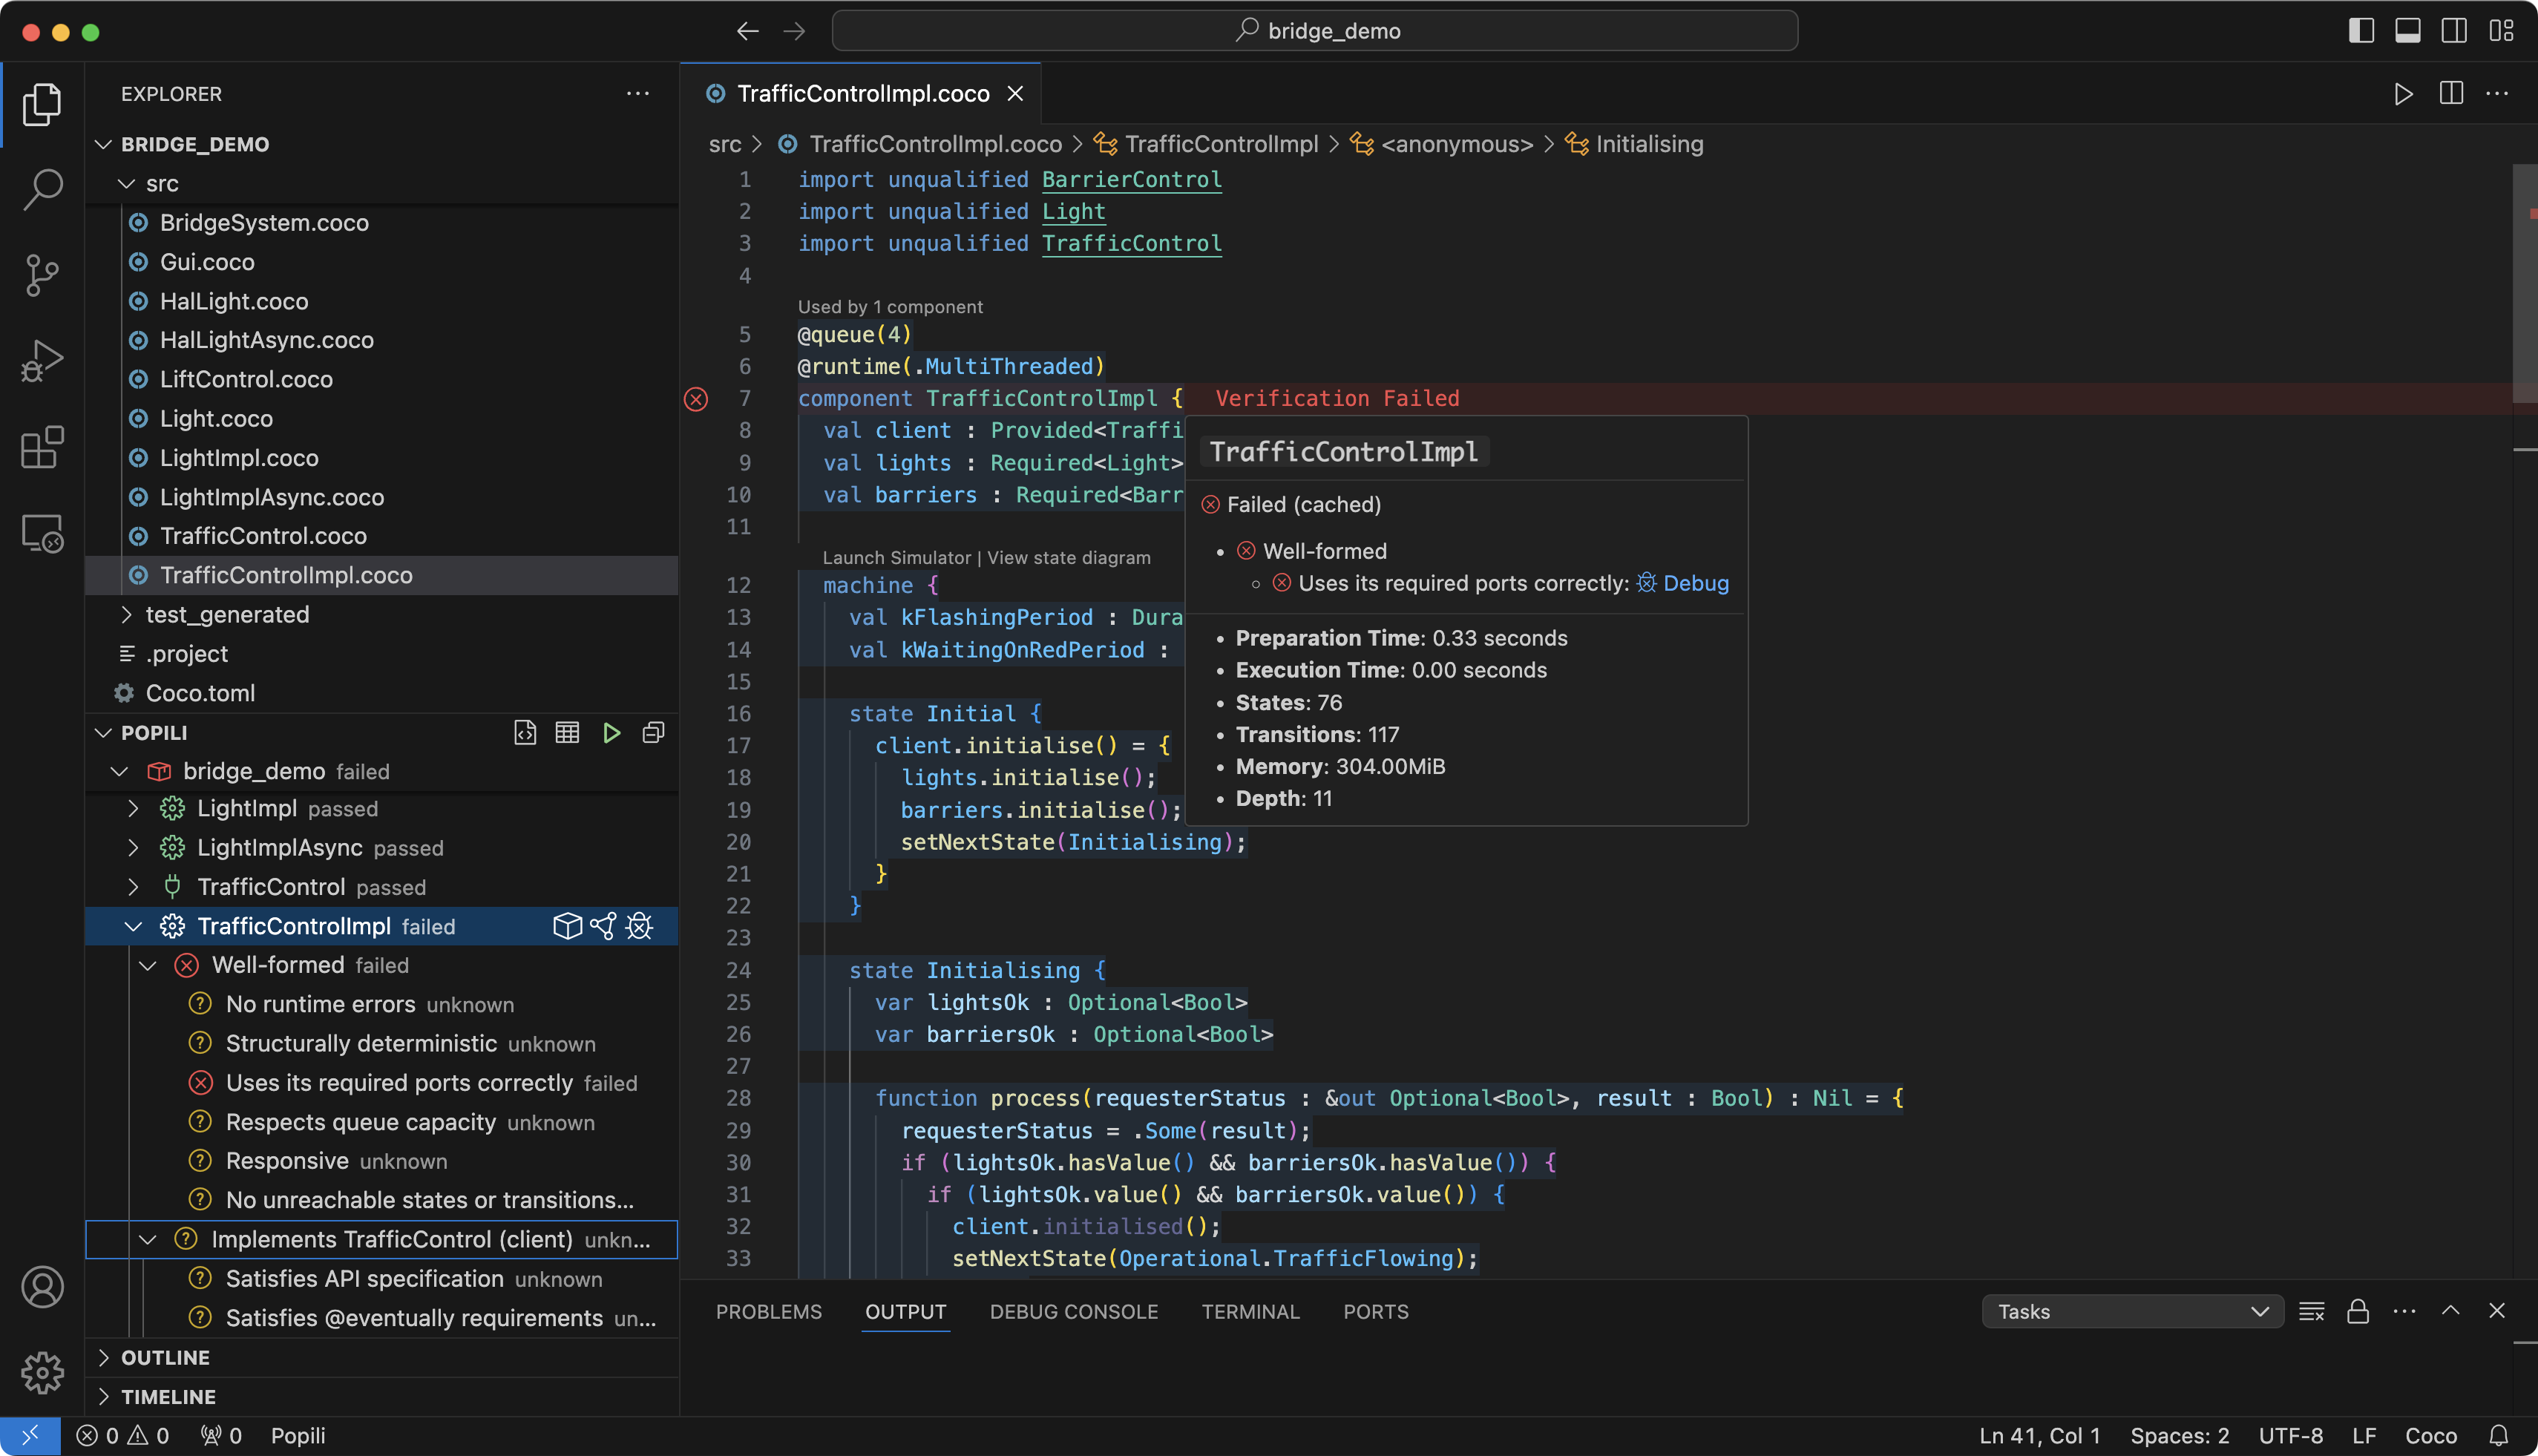Run verification with POPILI play icon

pos(611,733)
